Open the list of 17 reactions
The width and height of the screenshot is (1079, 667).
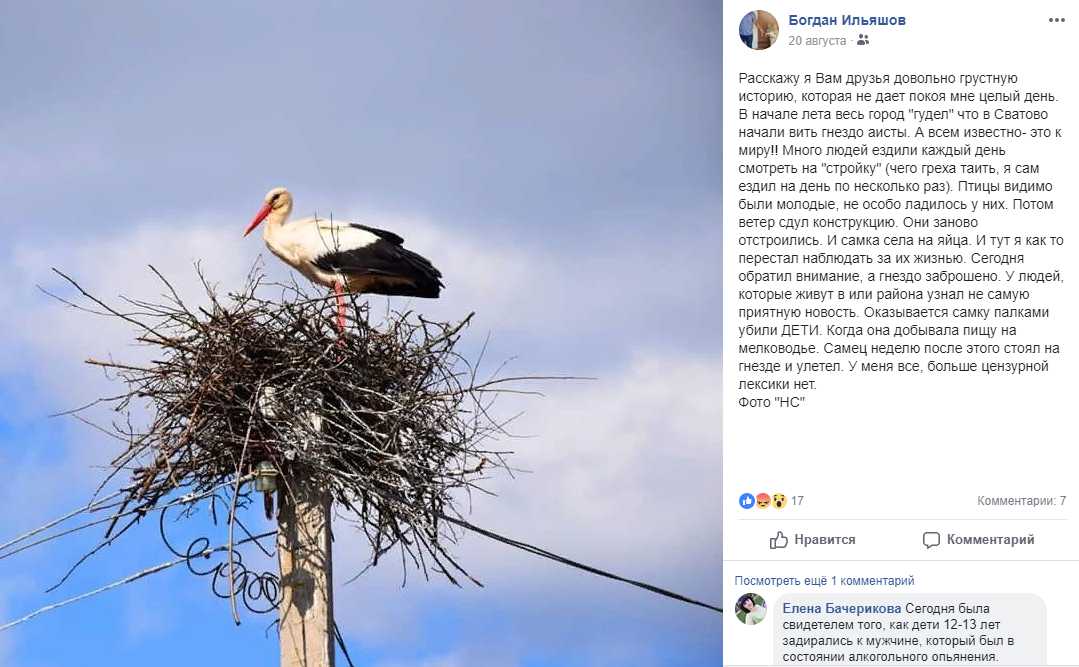797,501
